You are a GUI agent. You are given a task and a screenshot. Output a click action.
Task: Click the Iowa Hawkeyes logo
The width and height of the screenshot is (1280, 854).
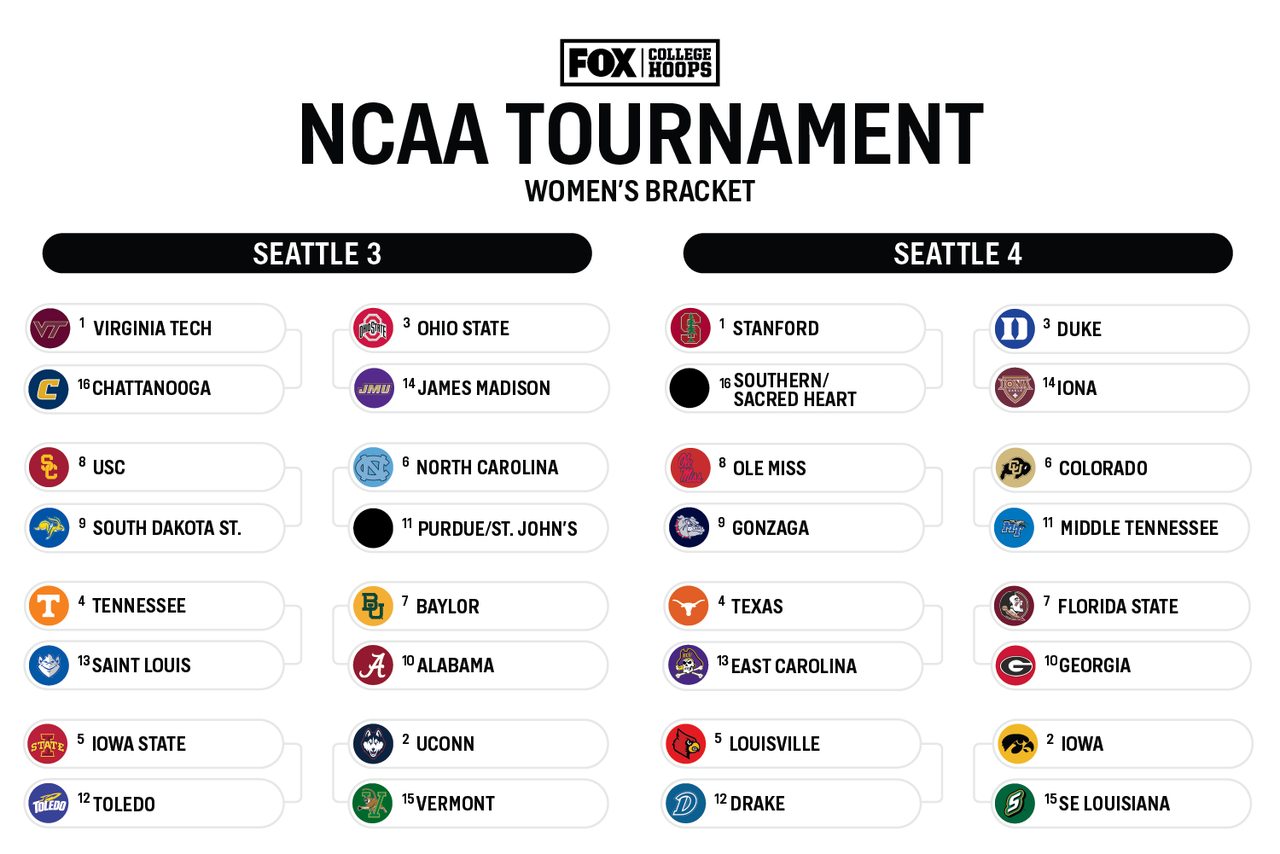coord(1017,743)
